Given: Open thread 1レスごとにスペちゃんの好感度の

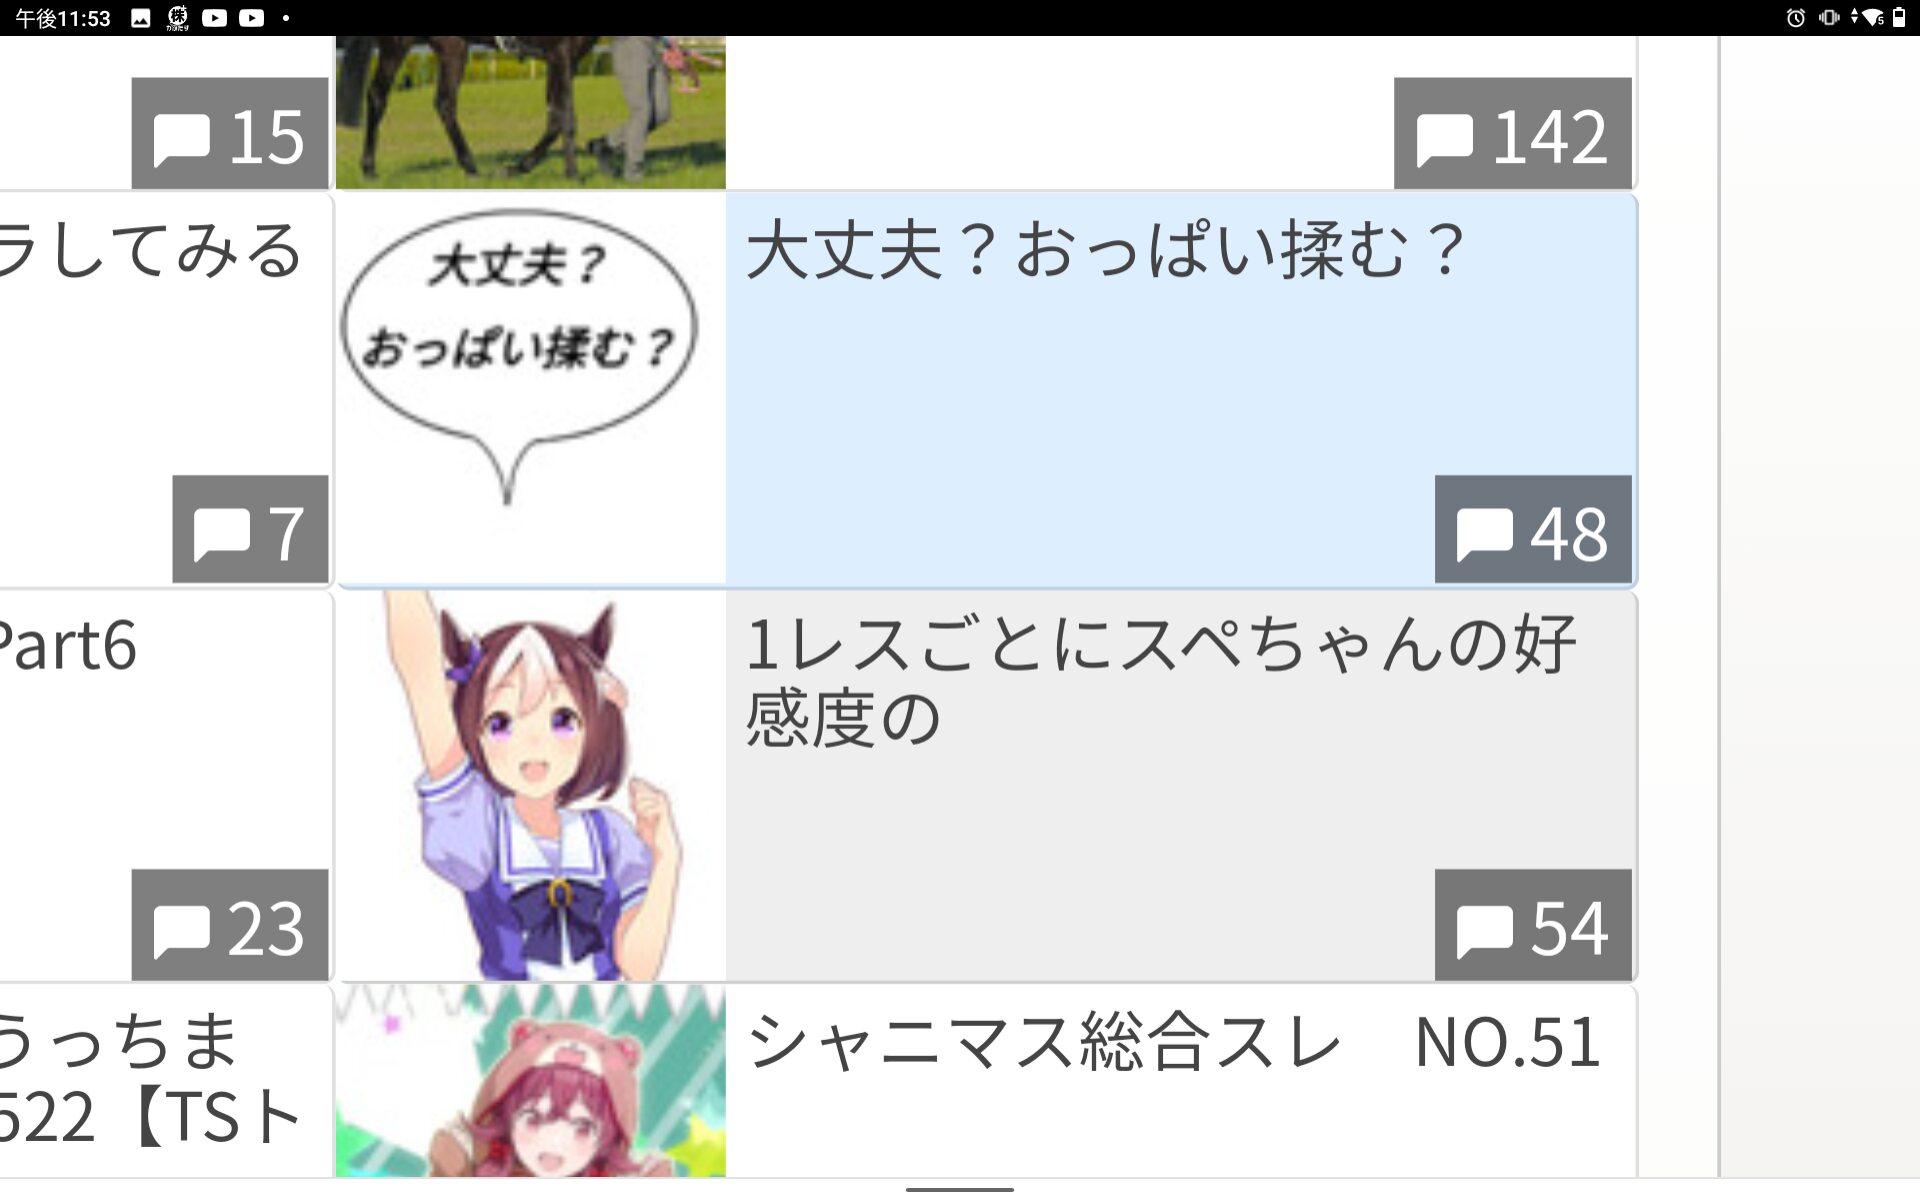Looking at the screenshot, I should tap(1161, 681).
